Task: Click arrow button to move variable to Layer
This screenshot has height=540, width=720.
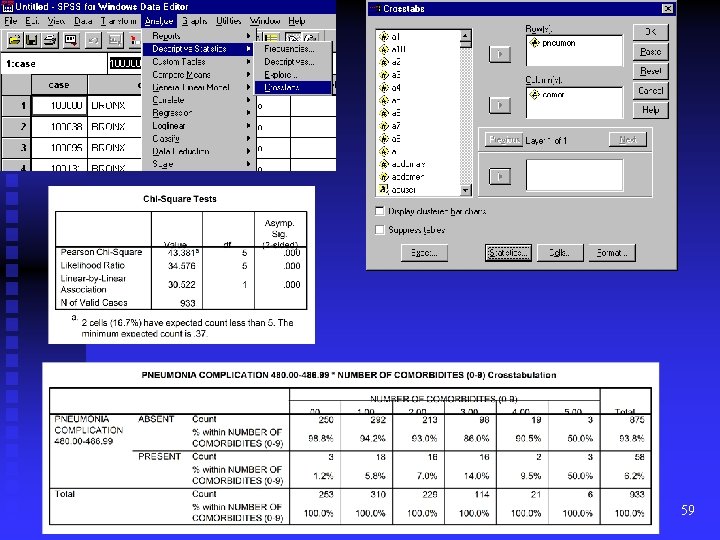Action: click(500, 176)
